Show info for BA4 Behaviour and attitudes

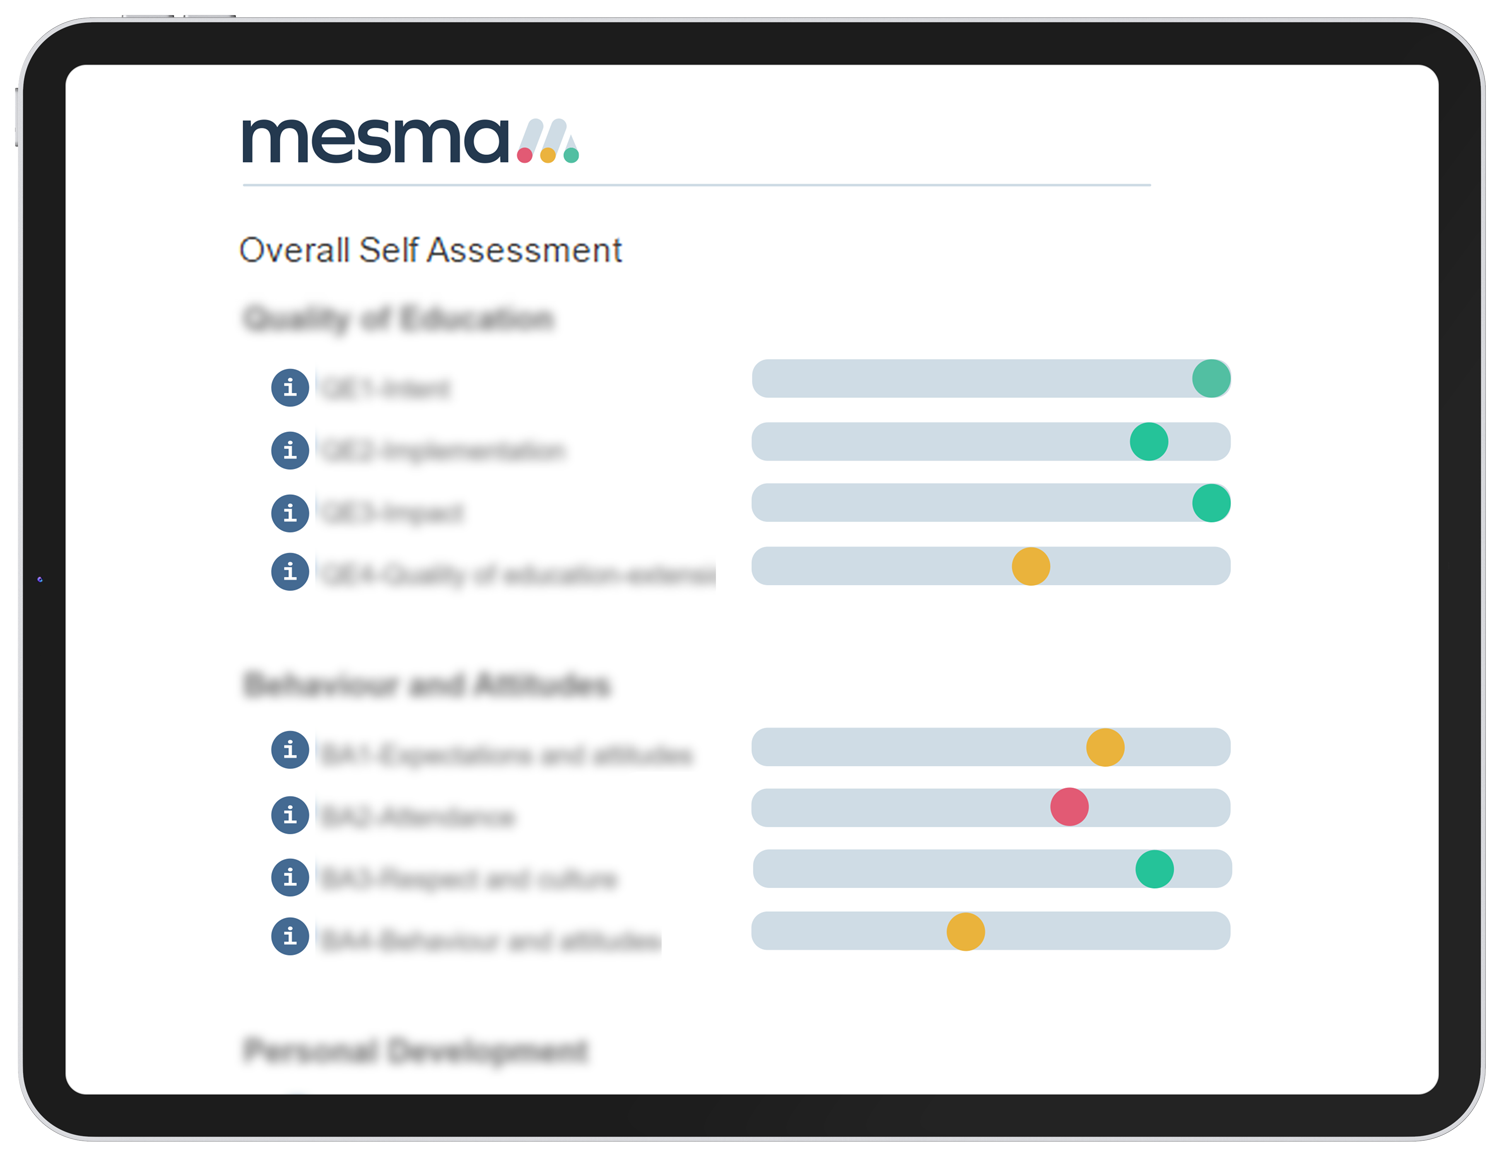pyautogui.click(x=290, y=936)
